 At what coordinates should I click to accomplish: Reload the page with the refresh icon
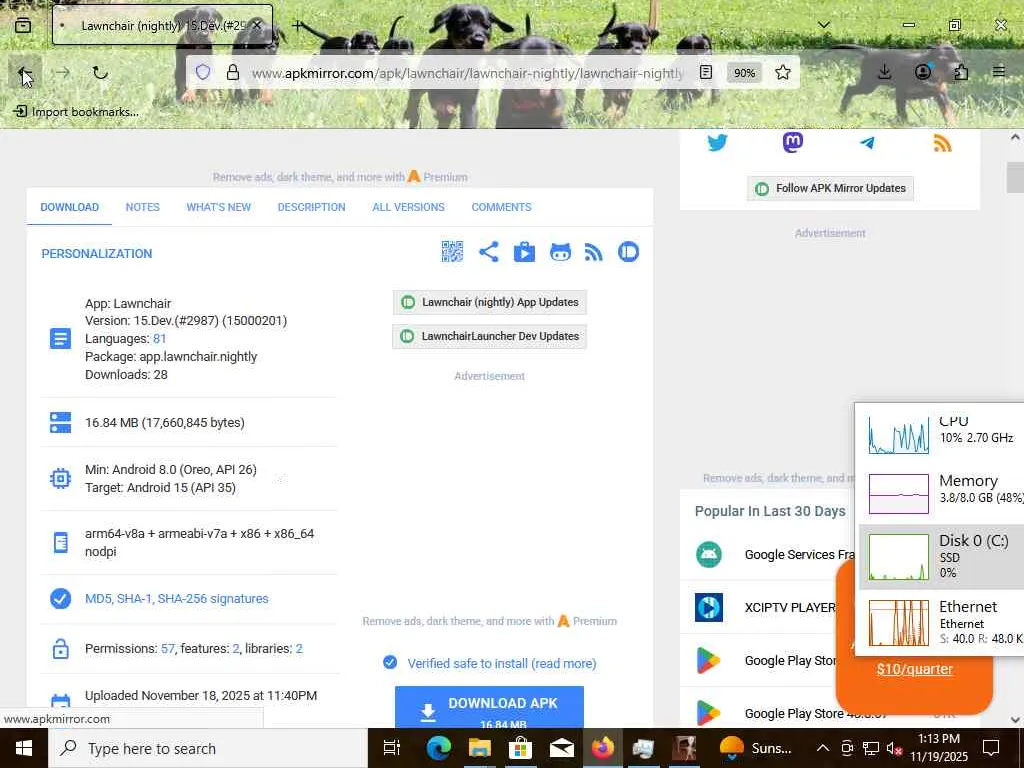100,72
